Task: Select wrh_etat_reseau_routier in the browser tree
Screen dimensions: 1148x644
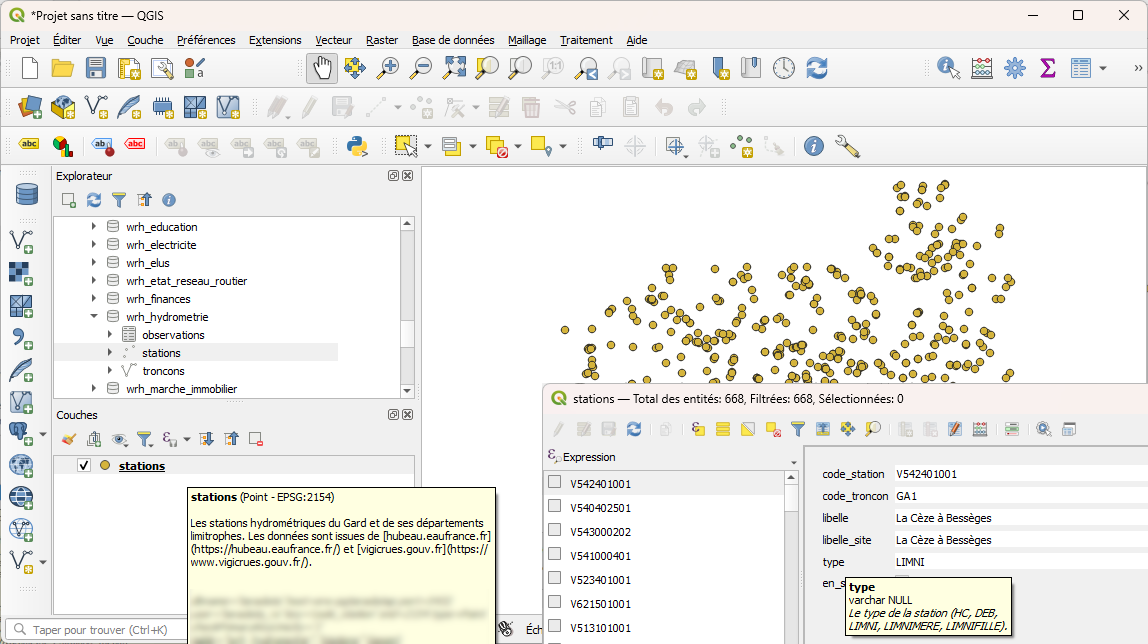Action: pyautogui.click(x=186, y=281)
